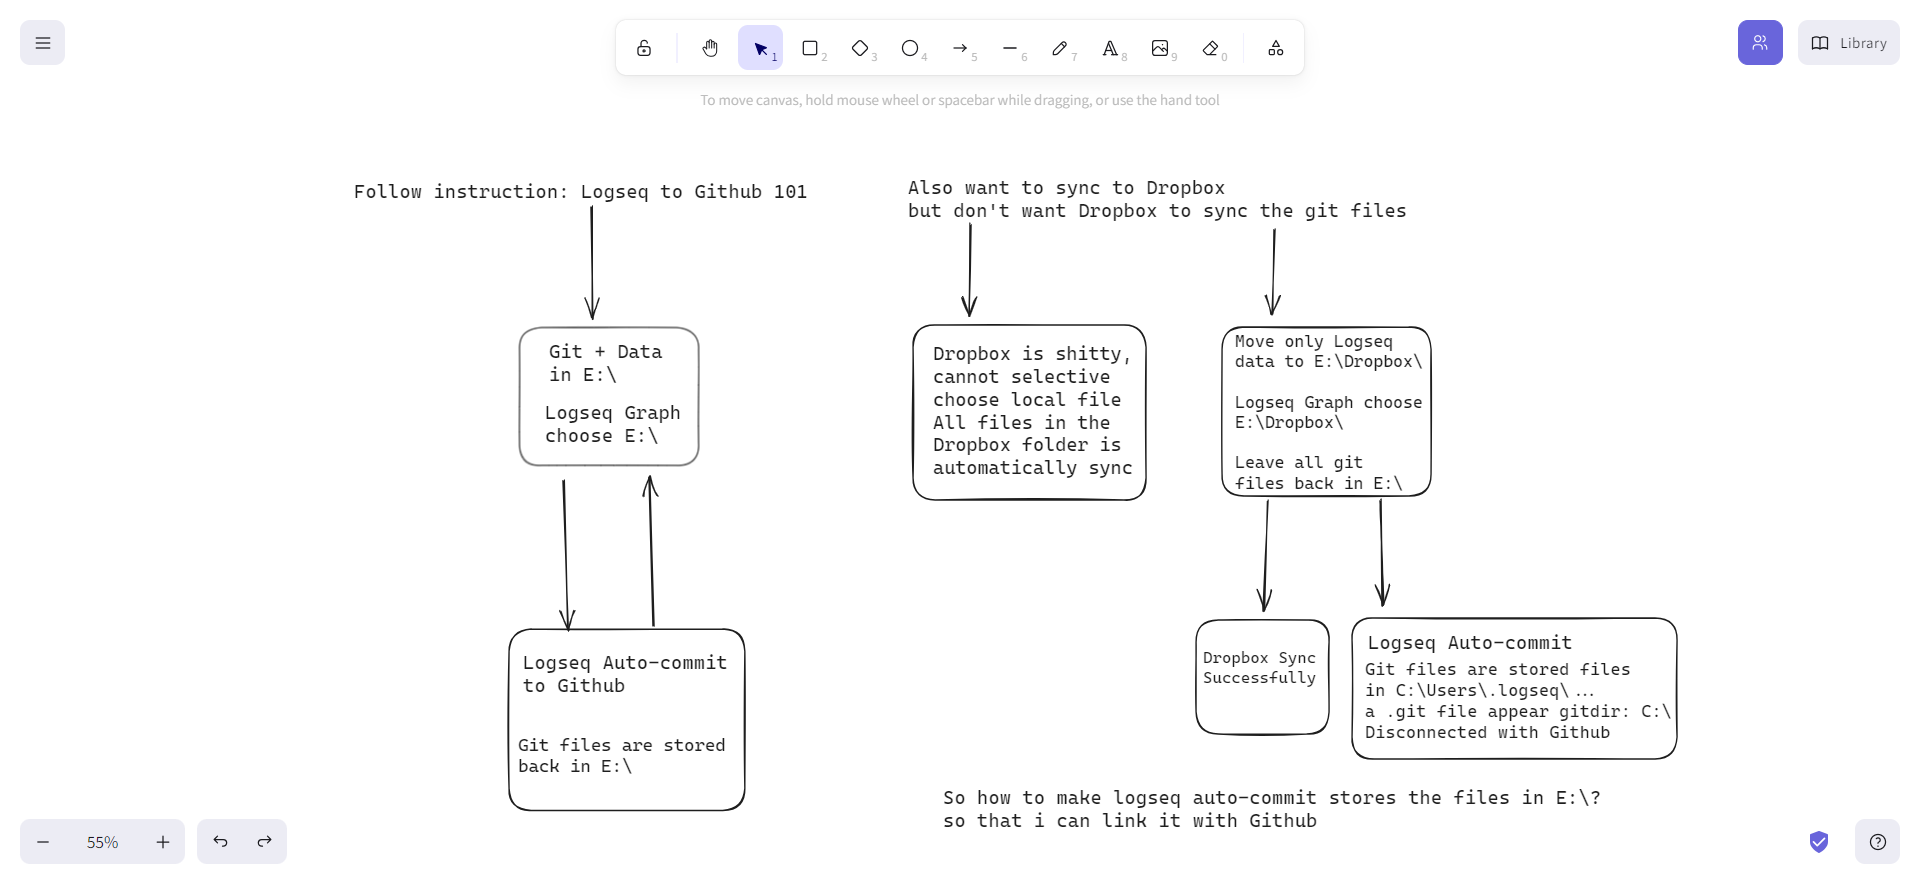This screenshot has height=884, width=1919.
Task: Select the Ellipse tool
Action: [910, 48]
